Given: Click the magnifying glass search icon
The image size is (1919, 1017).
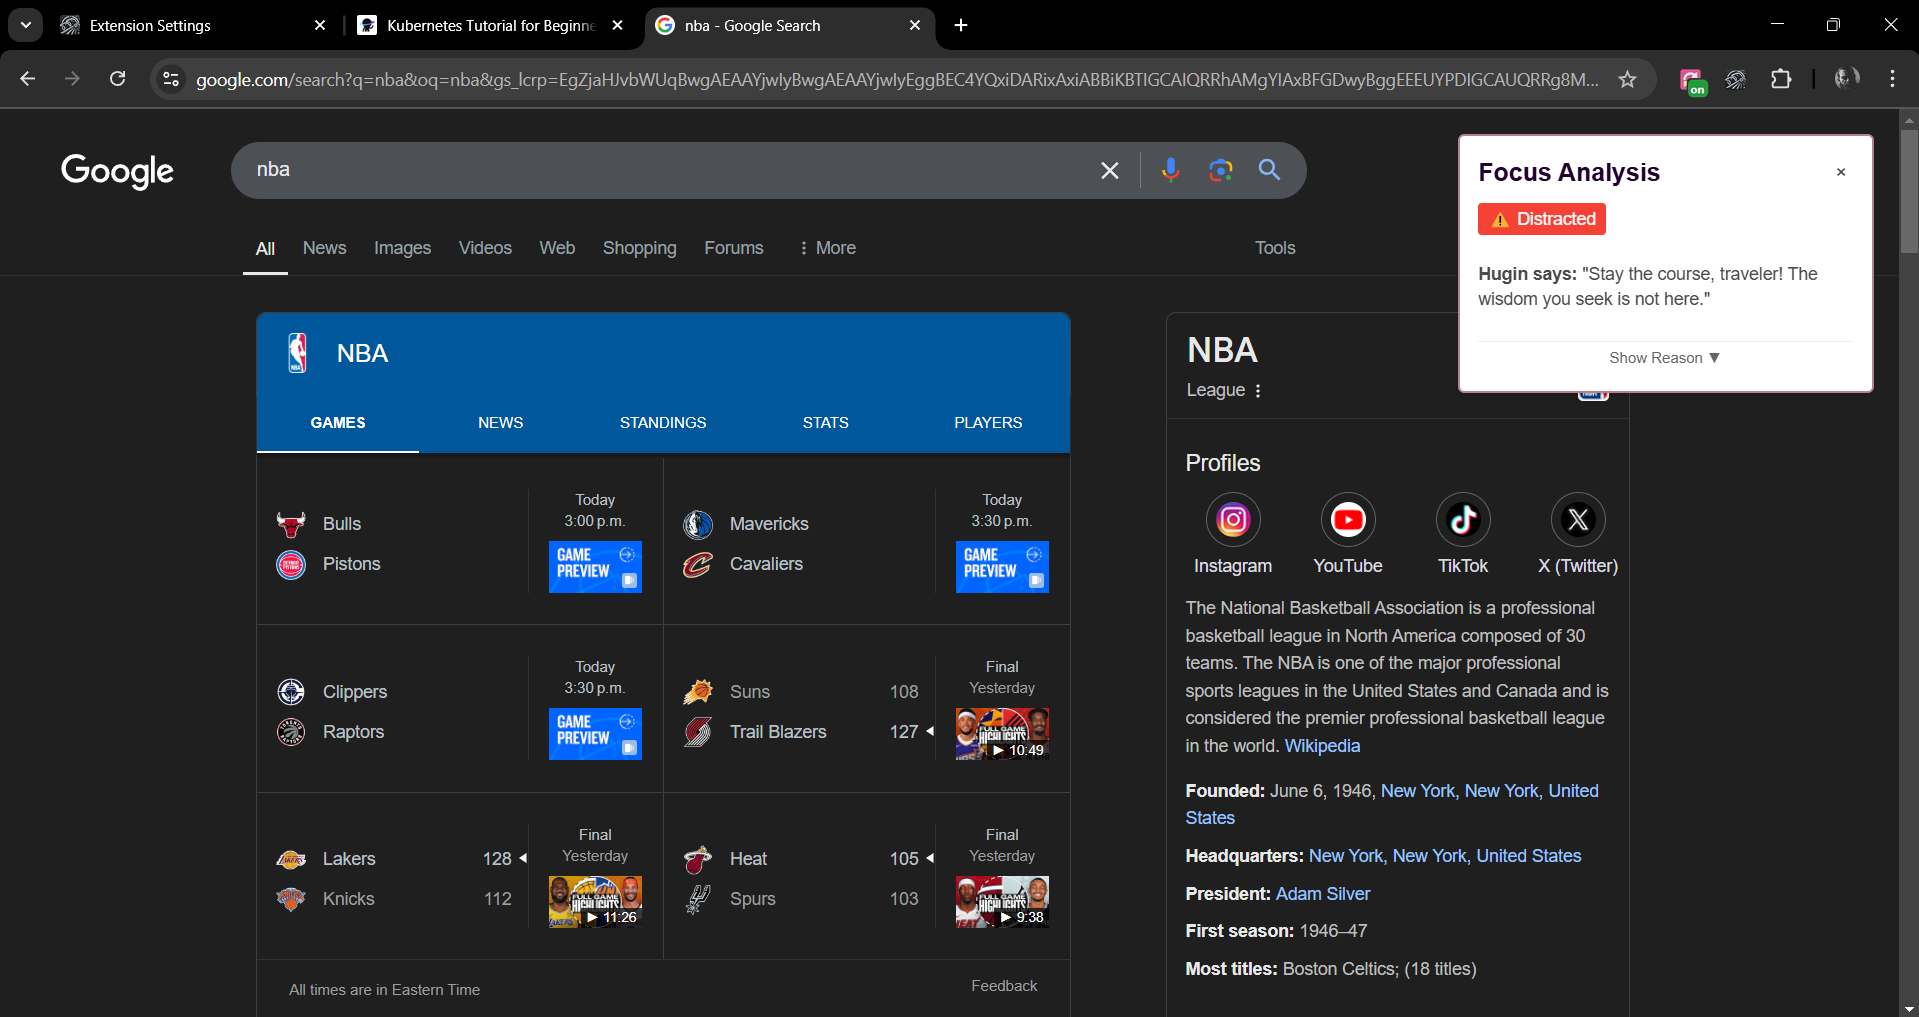Looking at the screenshot, I should coord(1269,170).
